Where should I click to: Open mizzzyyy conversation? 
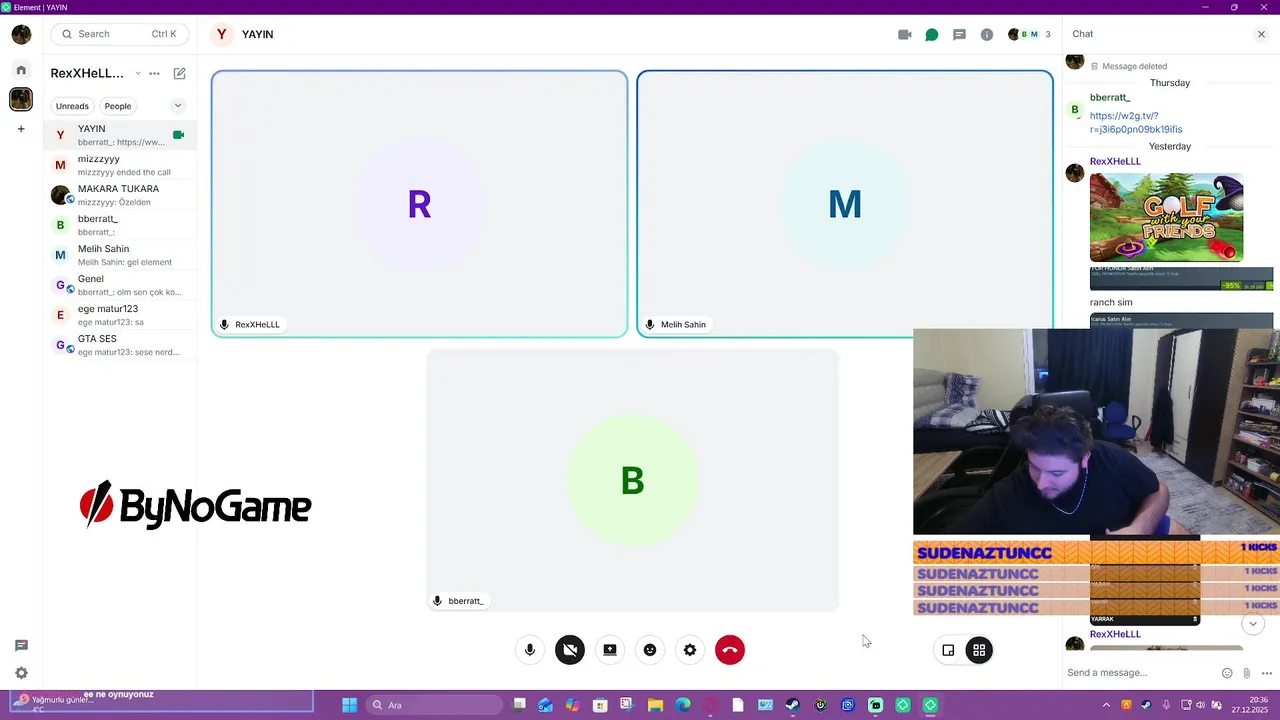[120, 165]
